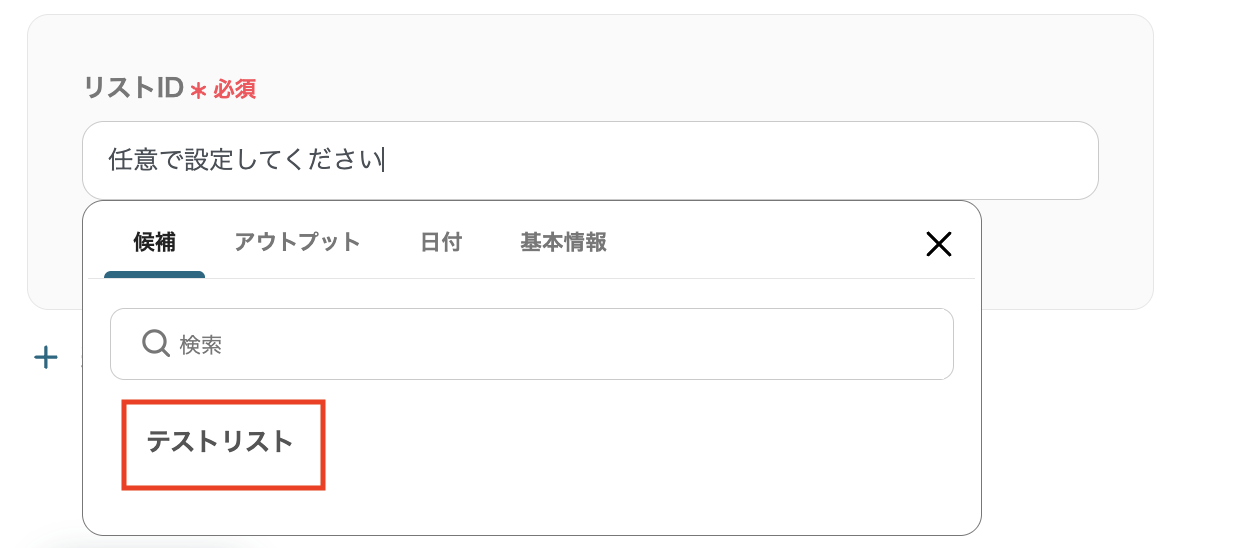Screen dimensions: 1252x548
Task: Click the 検索 placeholder text
Action: click(x=201, y=345)
